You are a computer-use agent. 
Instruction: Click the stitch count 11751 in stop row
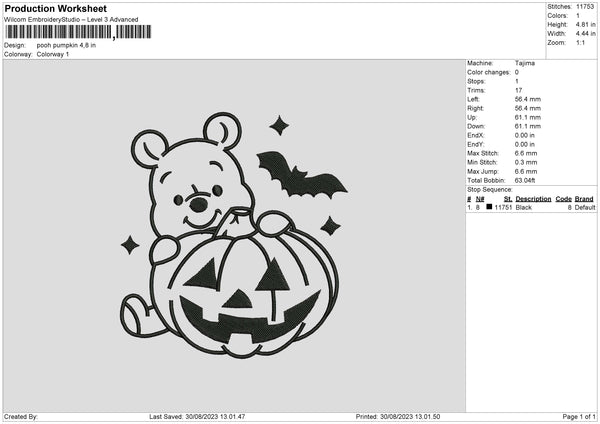503,207
